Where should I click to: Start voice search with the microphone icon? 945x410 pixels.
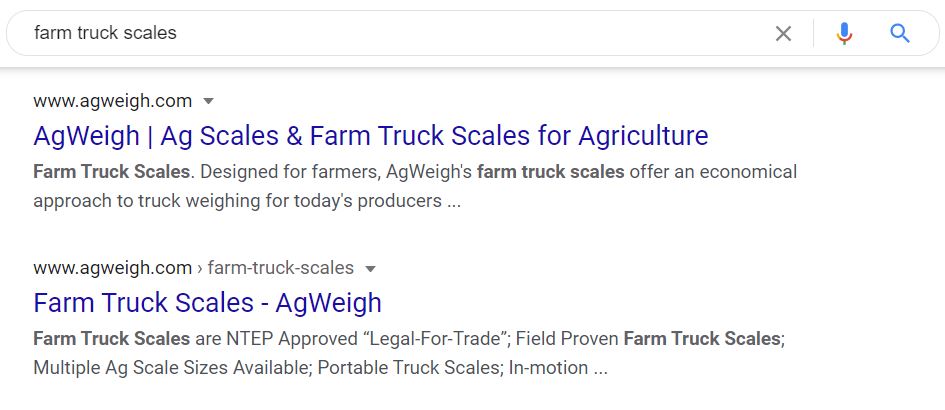point(844,33)
